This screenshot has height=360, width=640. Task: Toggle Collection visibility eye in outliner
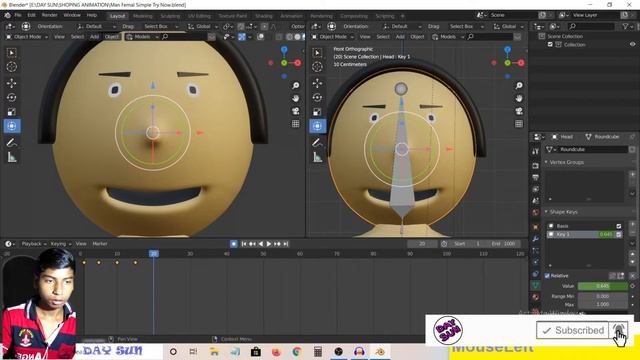[632, 44]
